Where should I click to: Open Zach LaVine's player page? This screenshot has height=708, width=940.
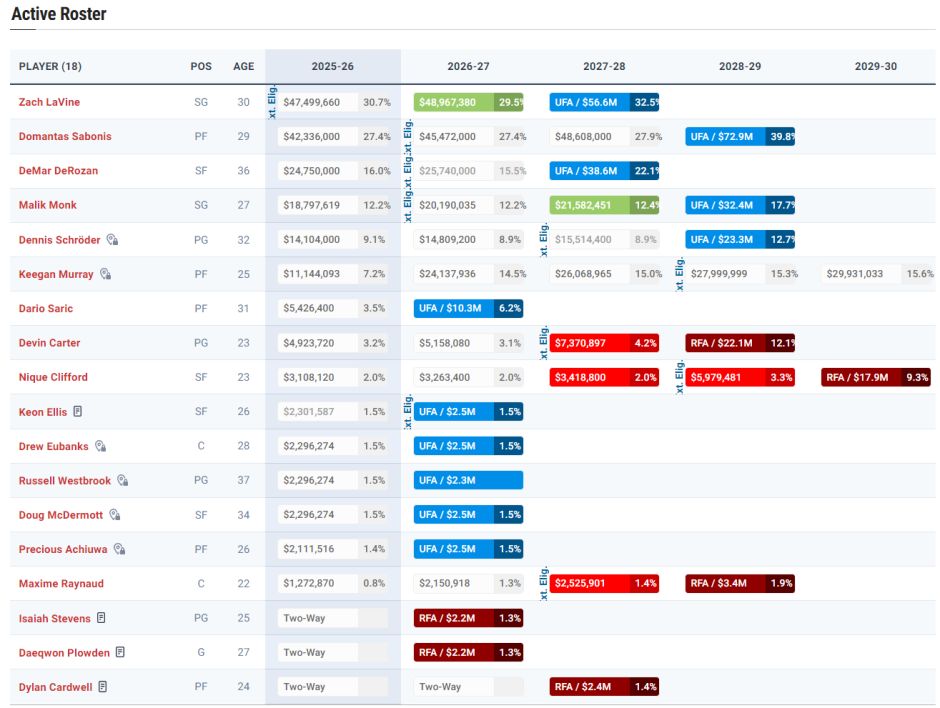pos(49,102)
